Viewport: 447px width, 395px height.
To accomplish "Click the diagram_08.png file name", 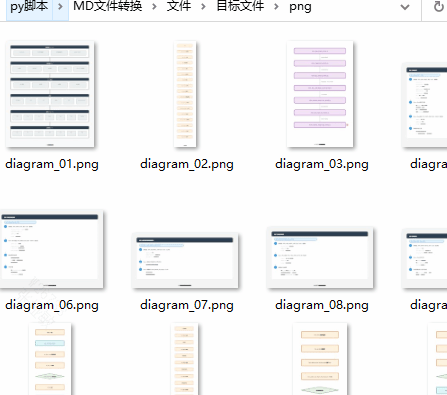I will coord(322,305).
